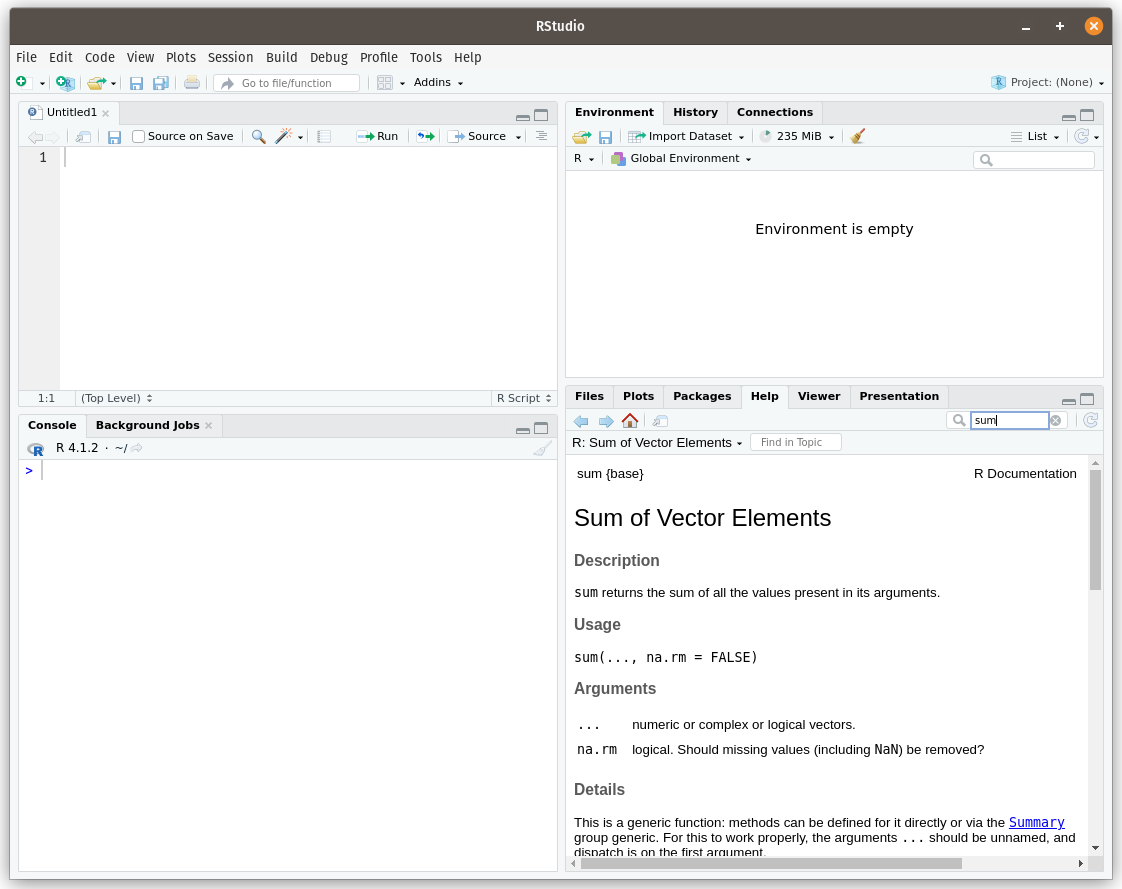Click the save workspace icon in Environment pane
The width and height of the screenshot is (1122, 889).
click(605, 137)
